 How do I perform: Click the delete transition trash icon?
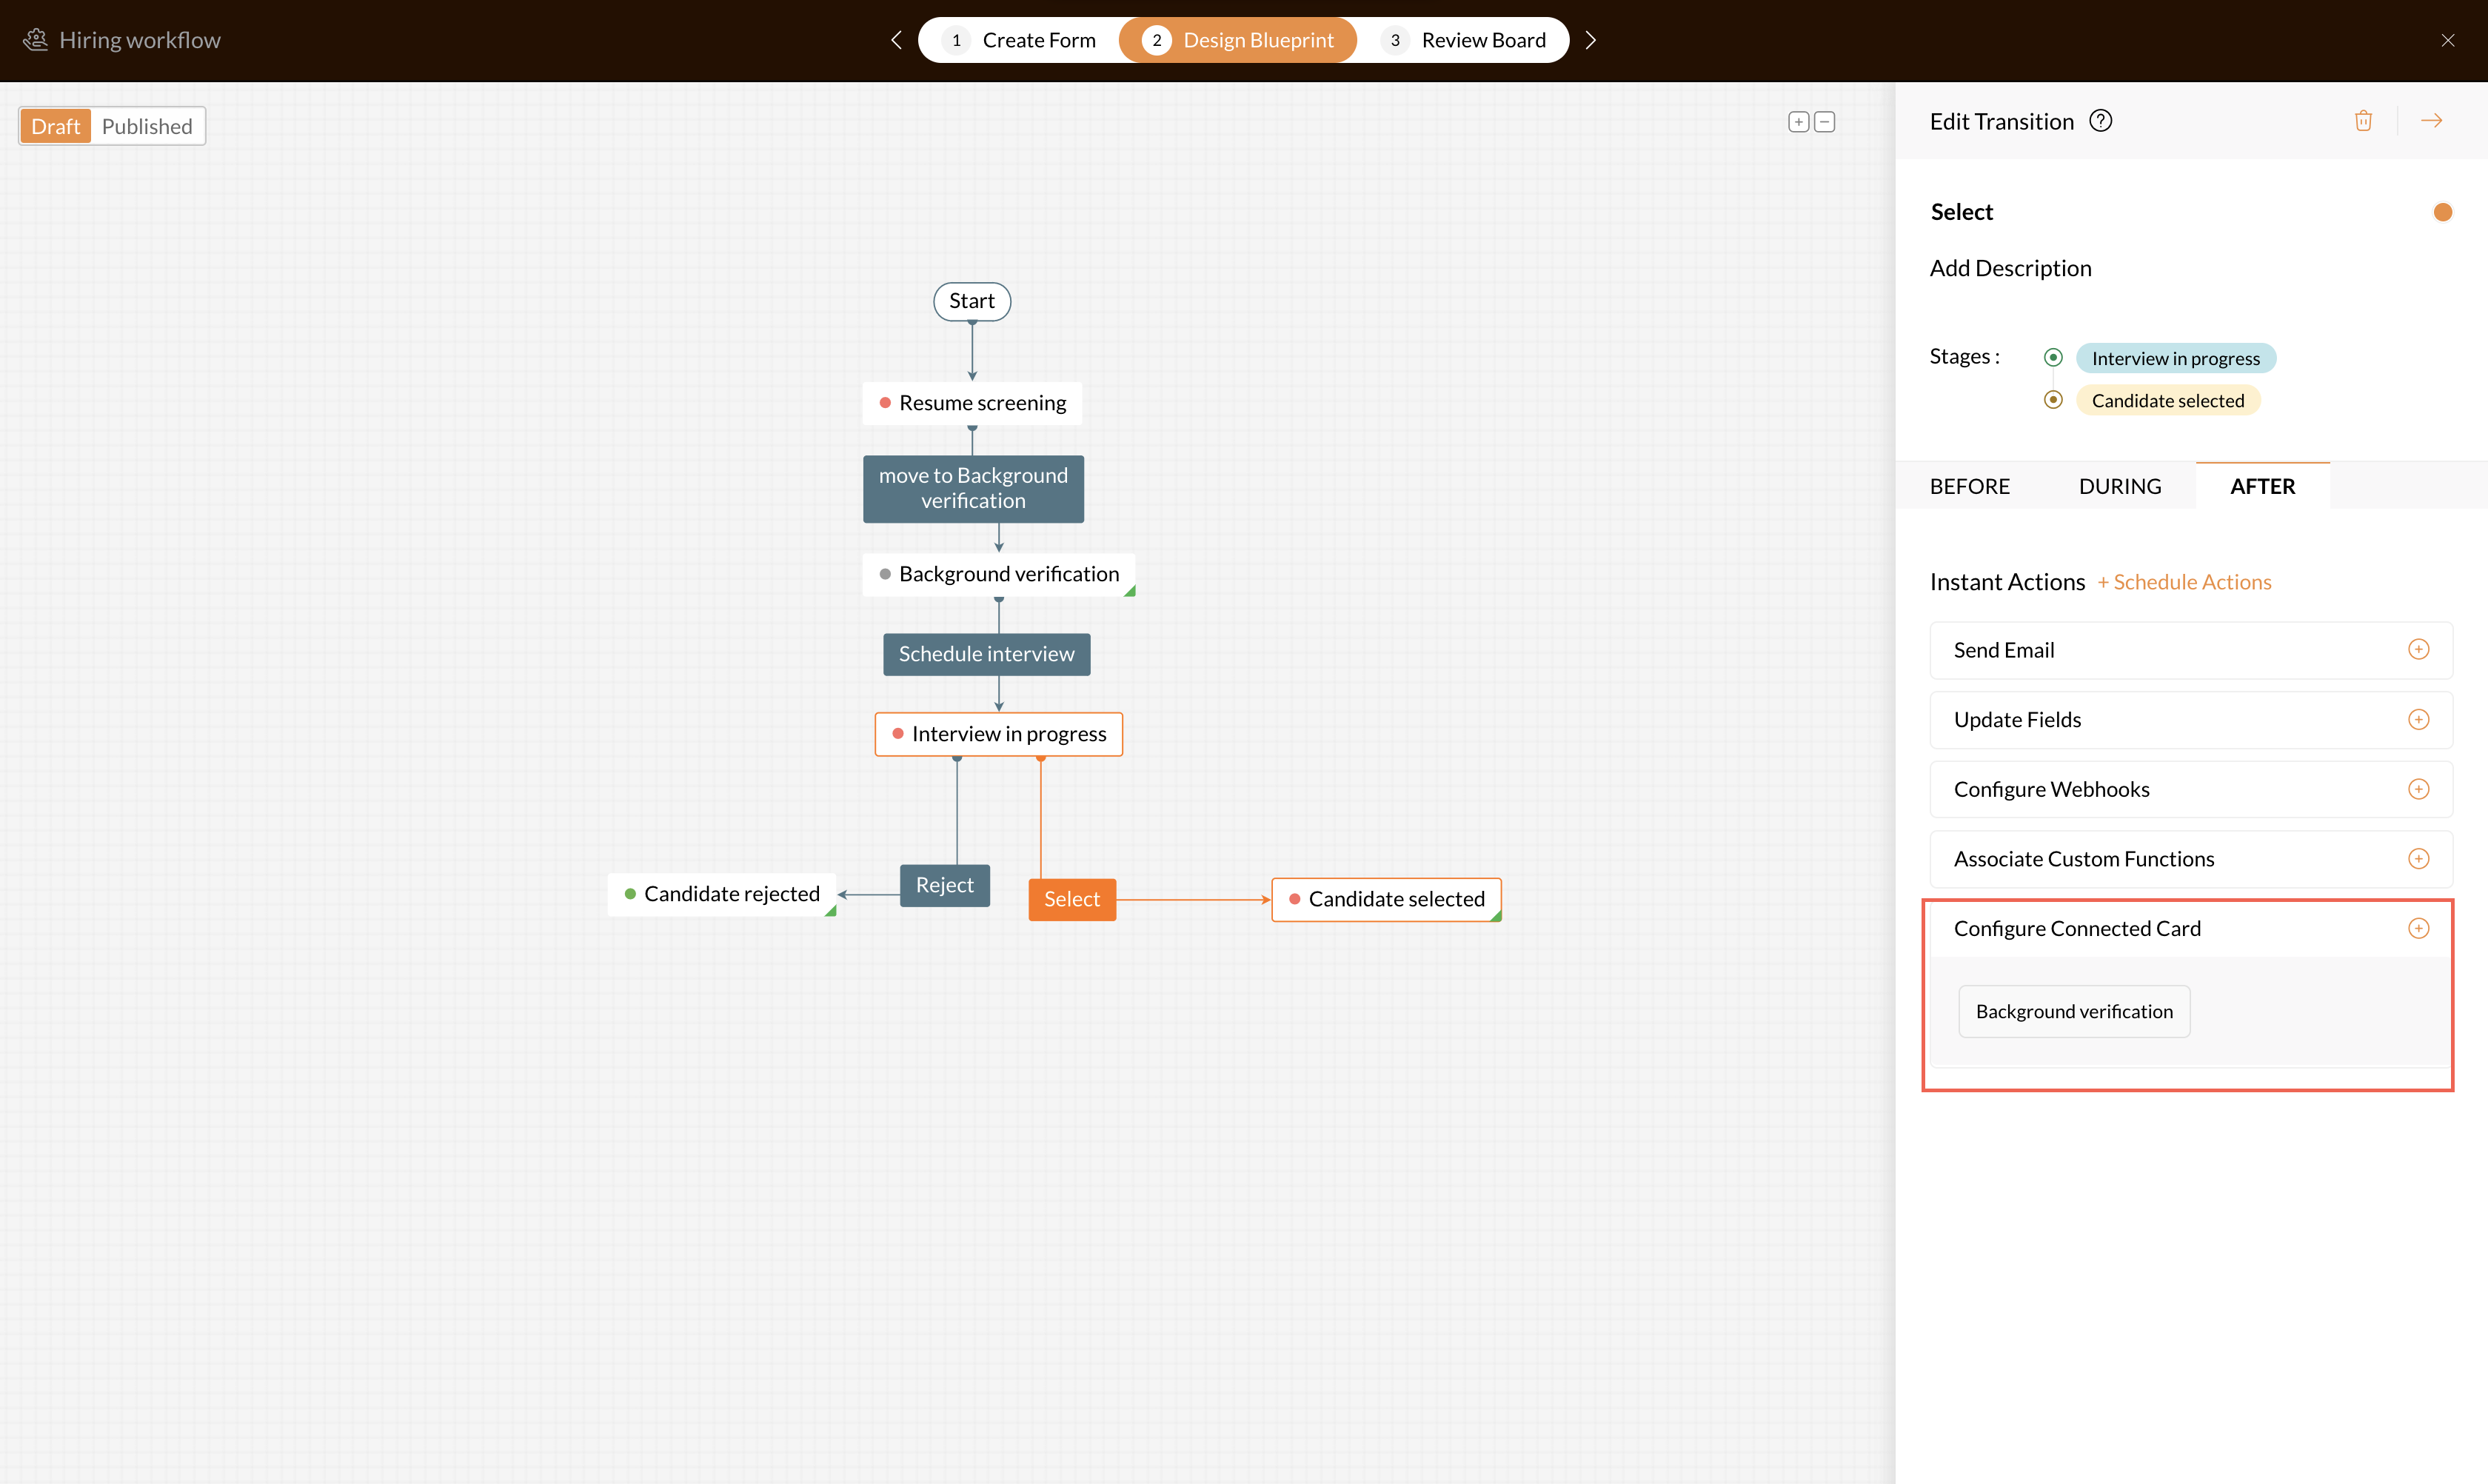2363,121
